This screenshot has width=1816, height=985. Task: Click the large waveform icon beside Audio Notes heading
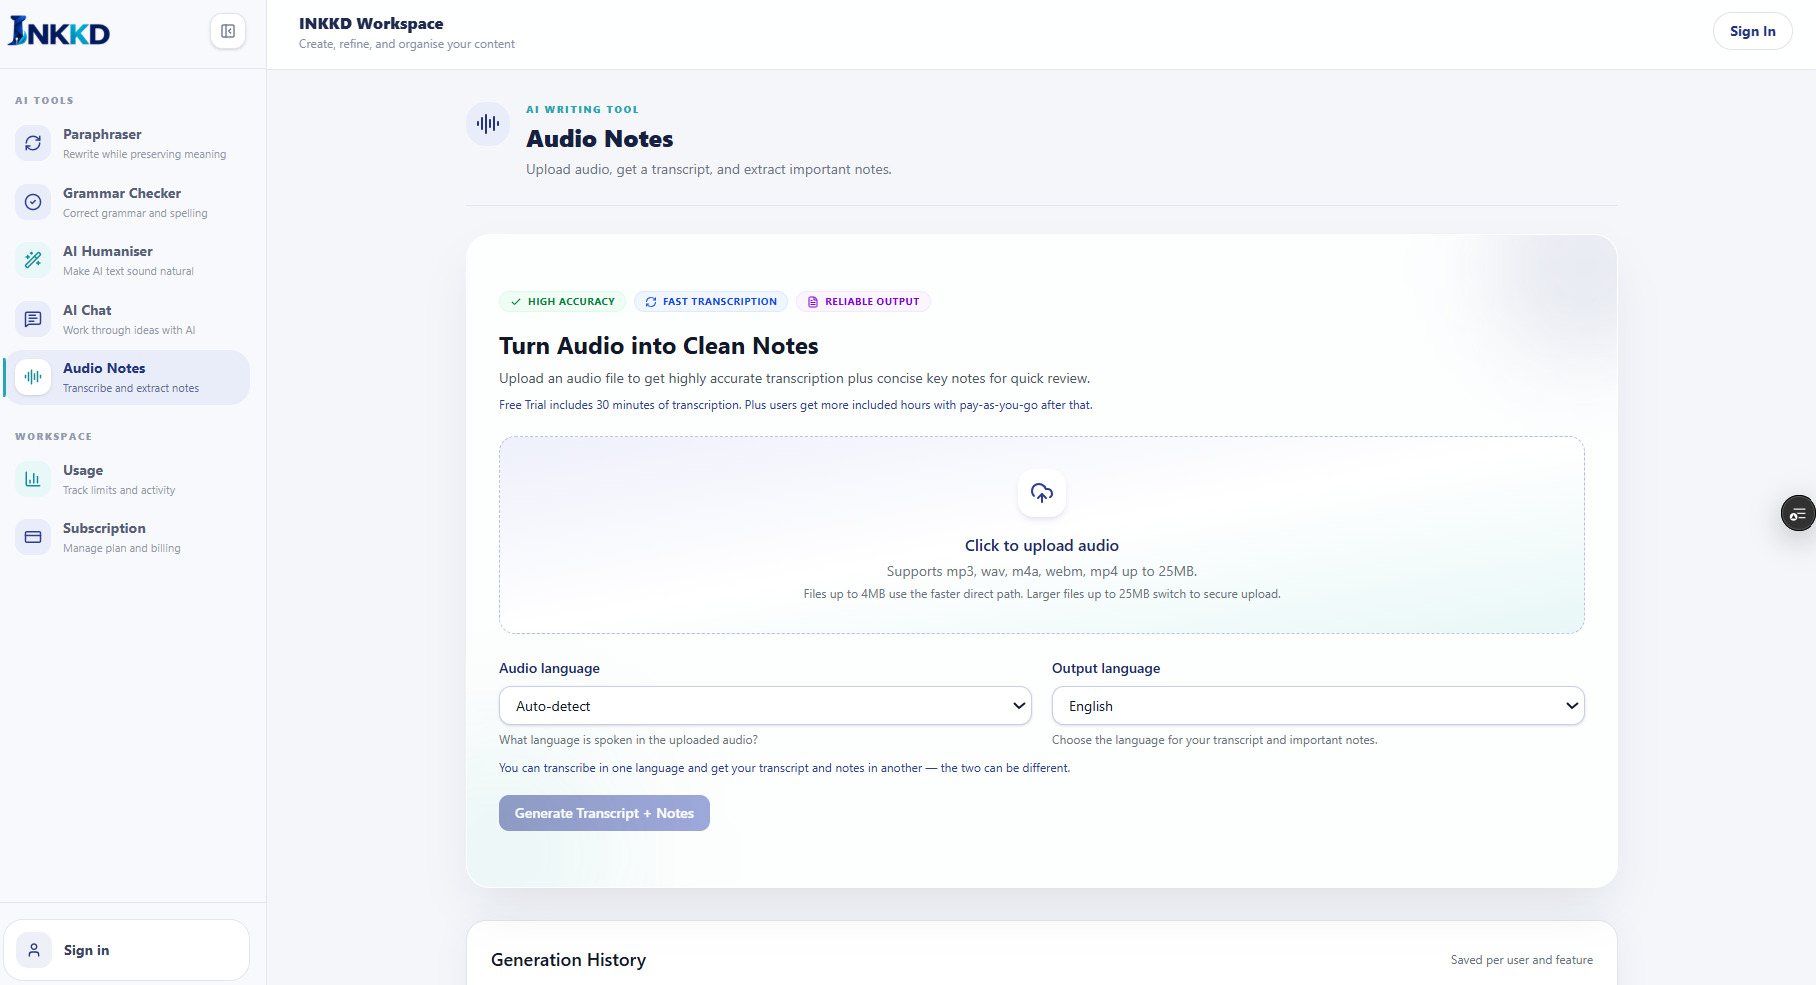pos(488,124)
